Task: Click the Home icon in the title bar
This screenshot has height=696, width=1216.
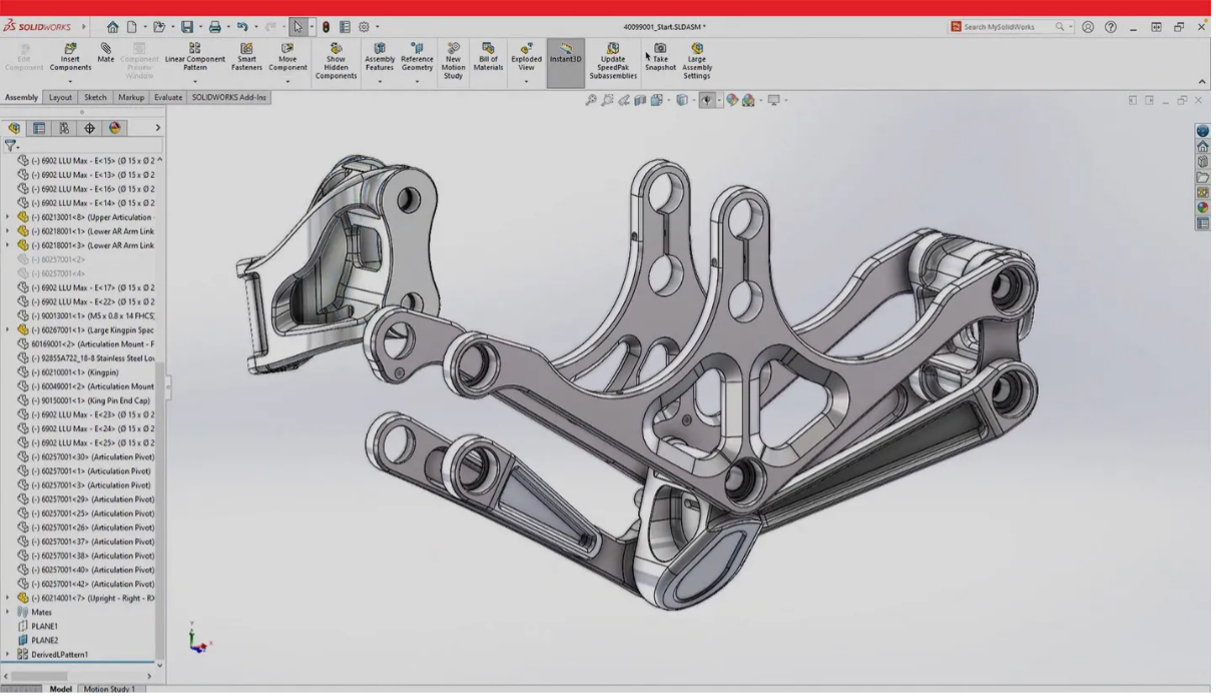Action: (112, 27)
